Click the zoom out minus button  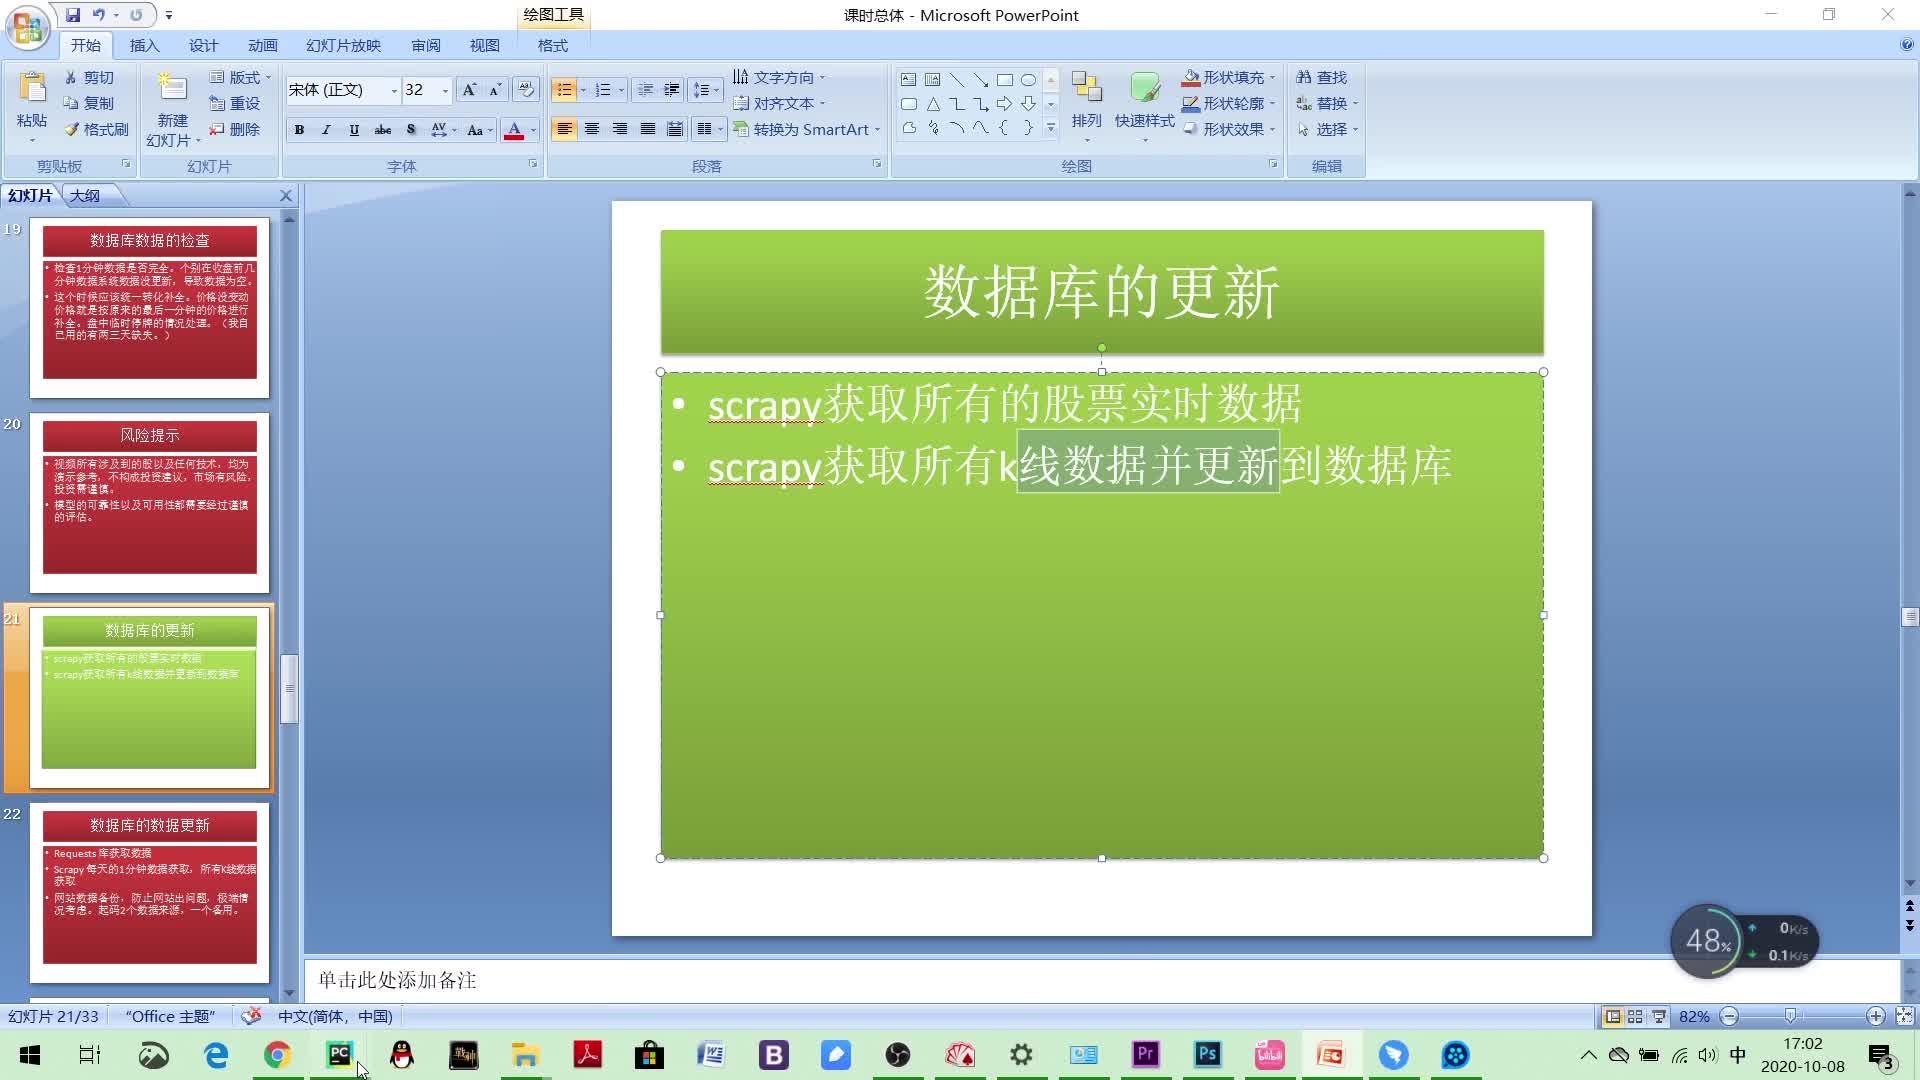[x=1729, y=1016]
